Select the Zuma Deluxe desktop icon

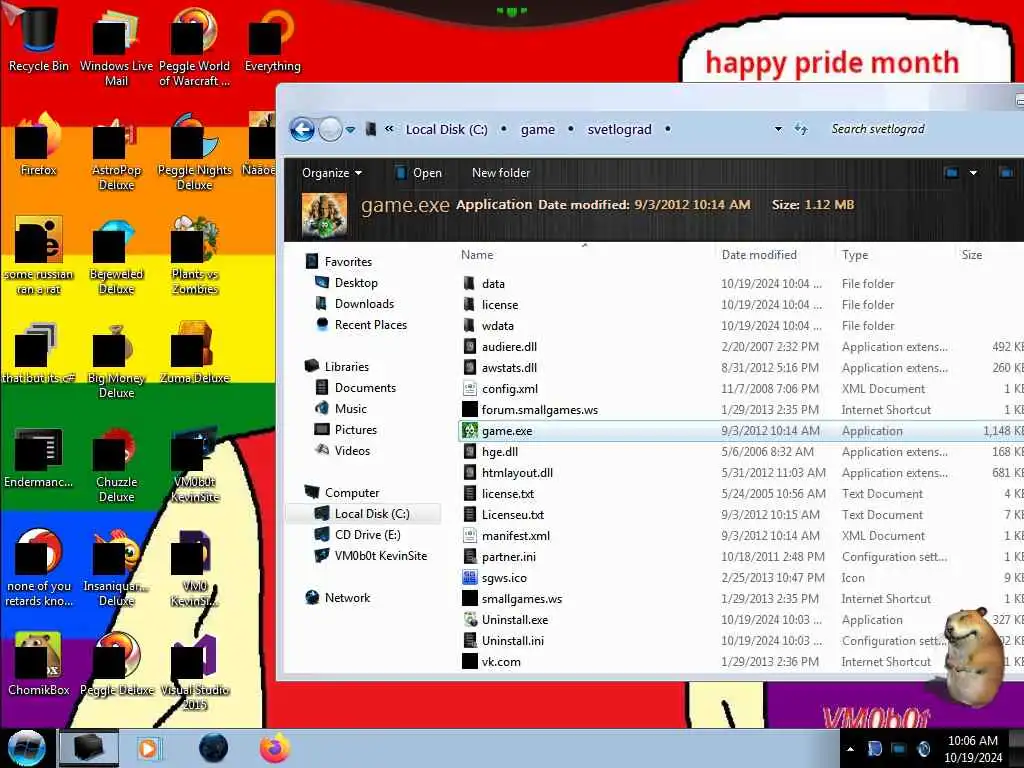coord(195,353)
